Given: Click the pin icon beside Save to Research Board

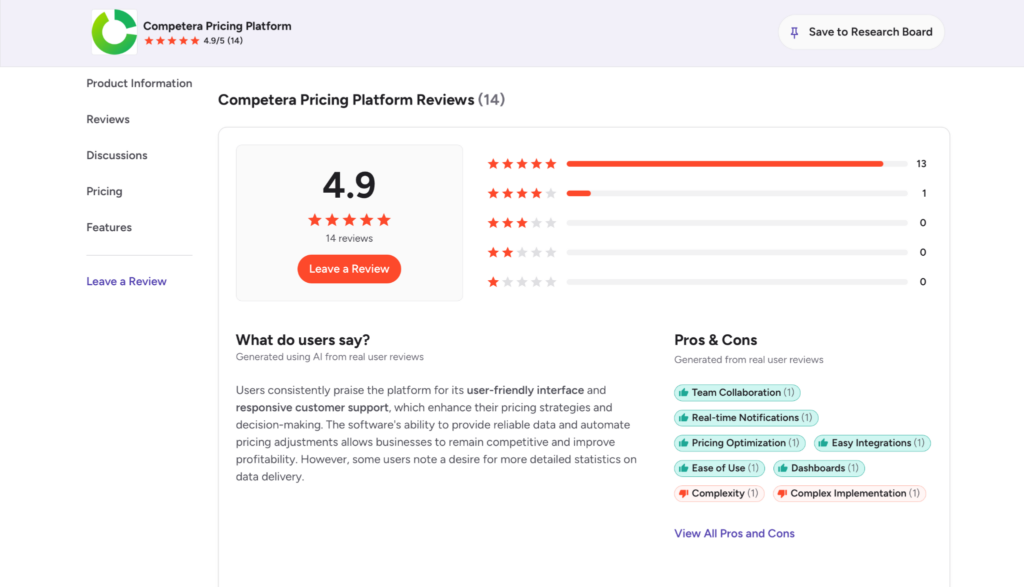Looking at the screenshot, I should (794, 32).
